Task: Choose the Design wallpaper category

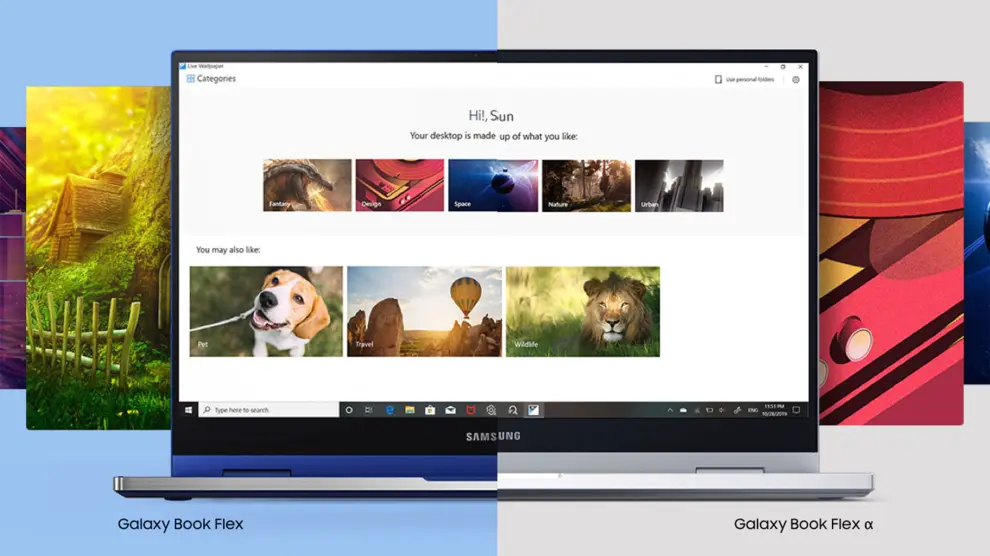Action: point(399,186)
